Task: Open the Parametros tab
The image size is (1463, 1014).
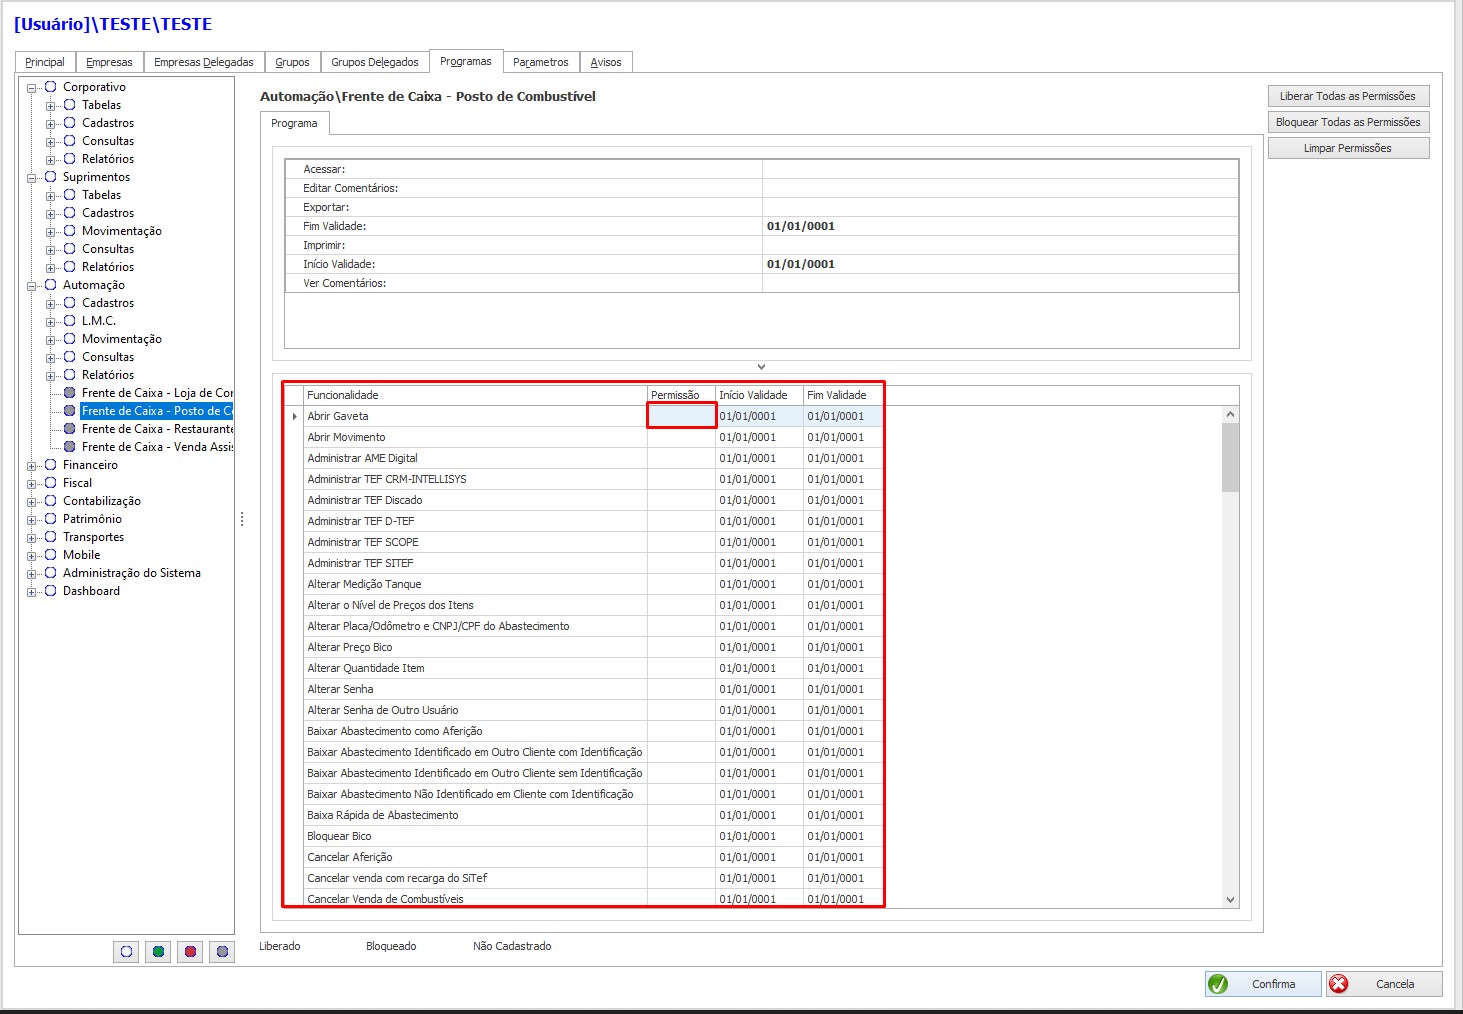Action: (x=541, y=62)
